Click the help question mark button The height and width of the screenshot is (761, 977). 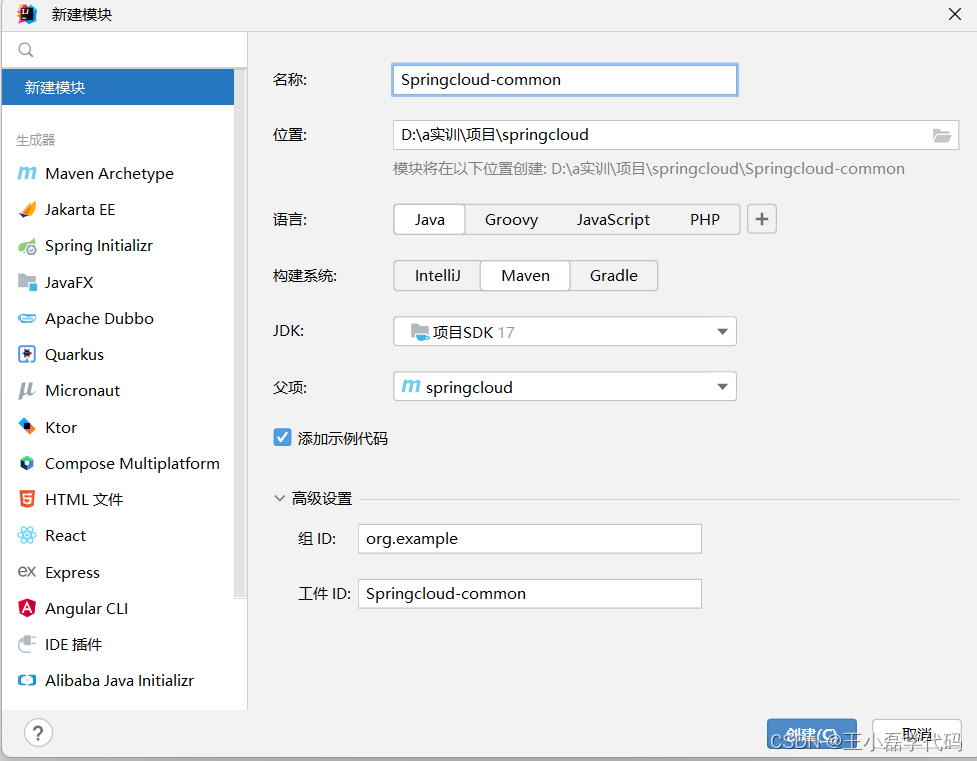38,732
